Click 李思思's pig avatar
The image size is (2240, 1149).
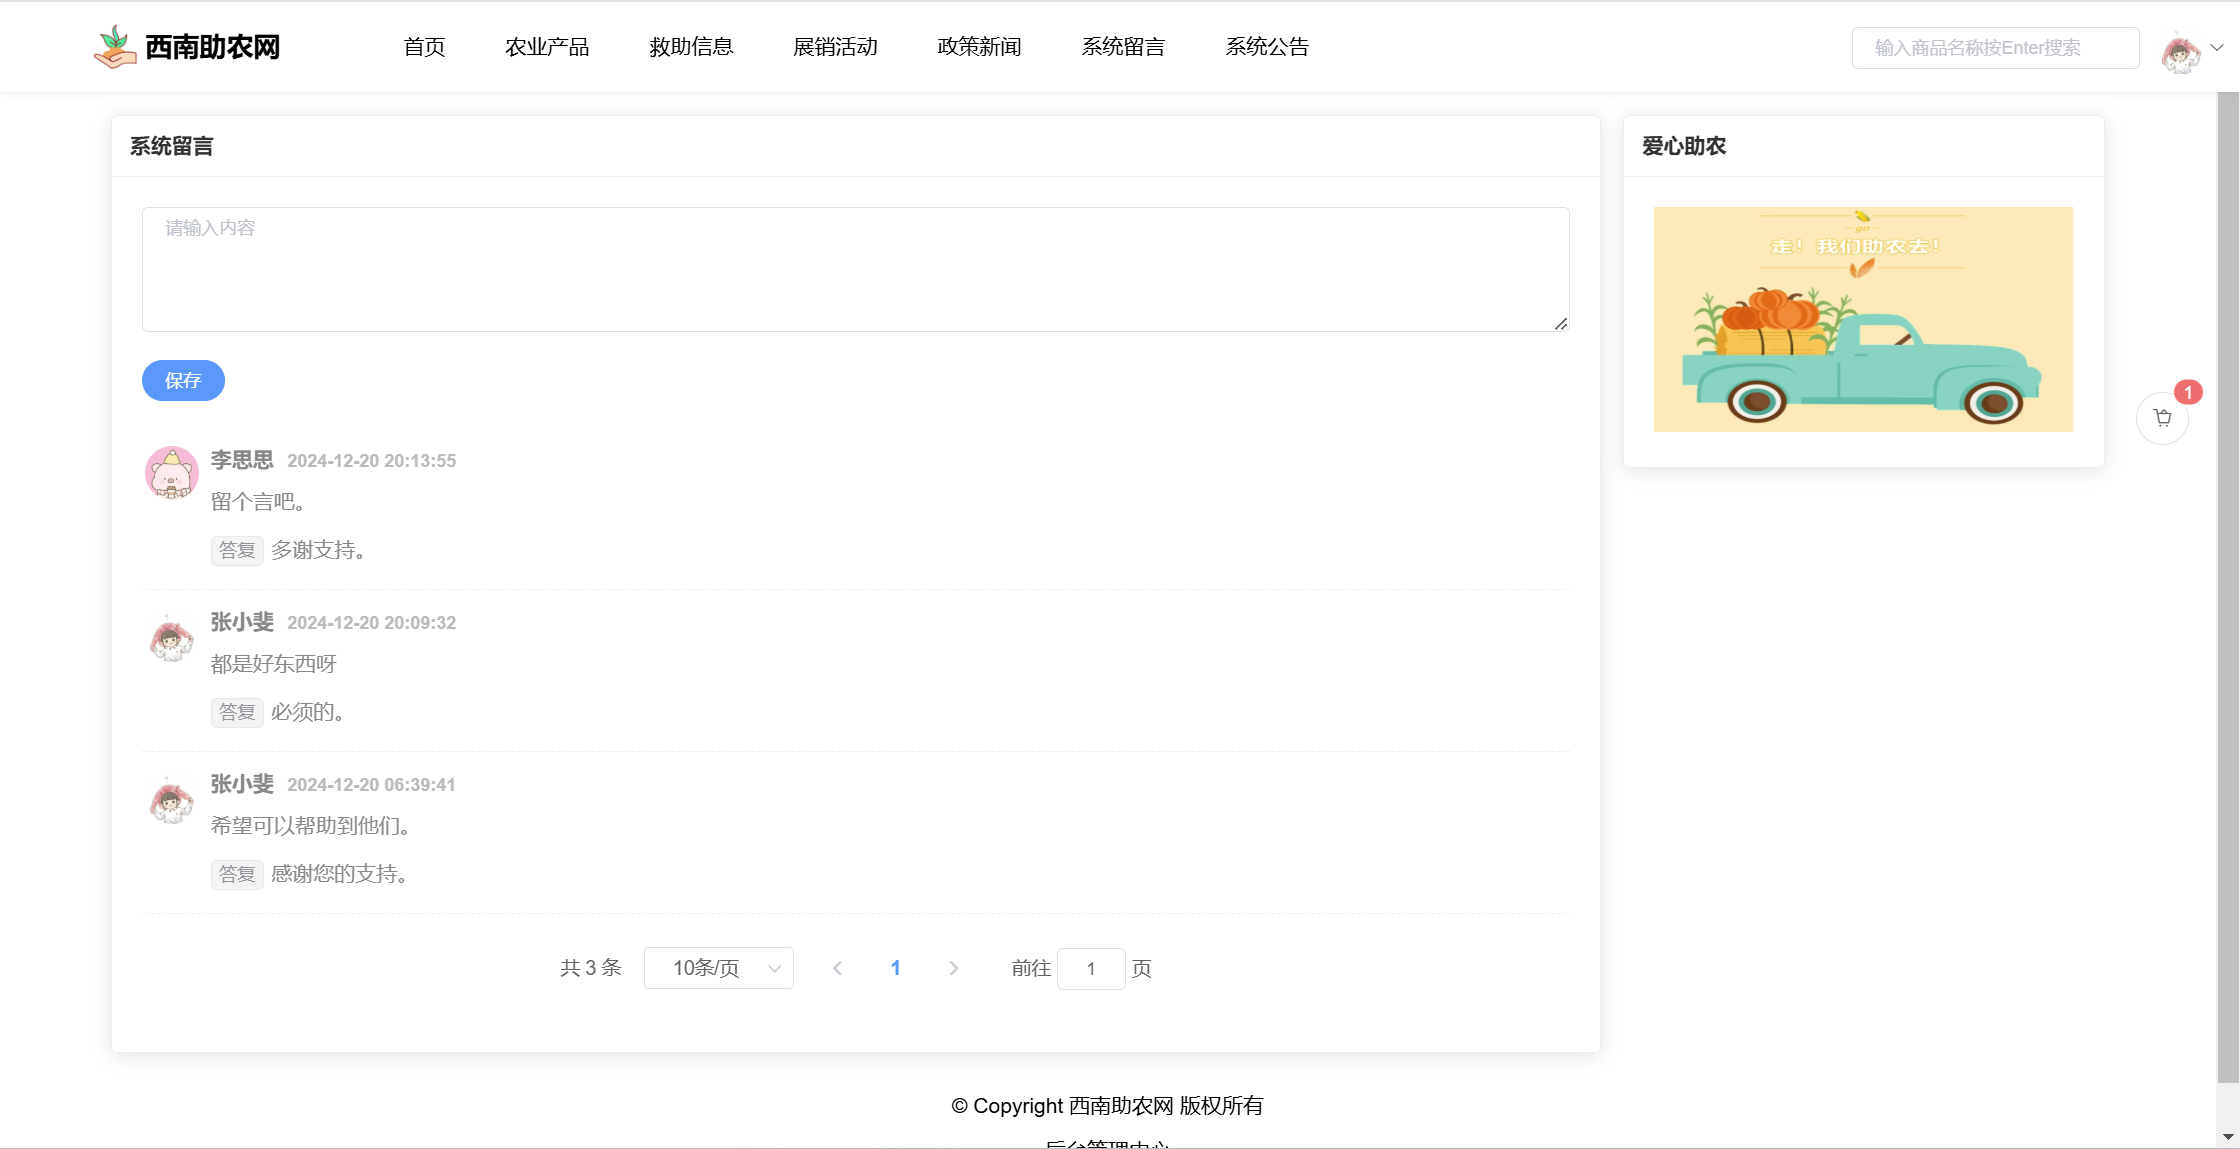(171, 472)
